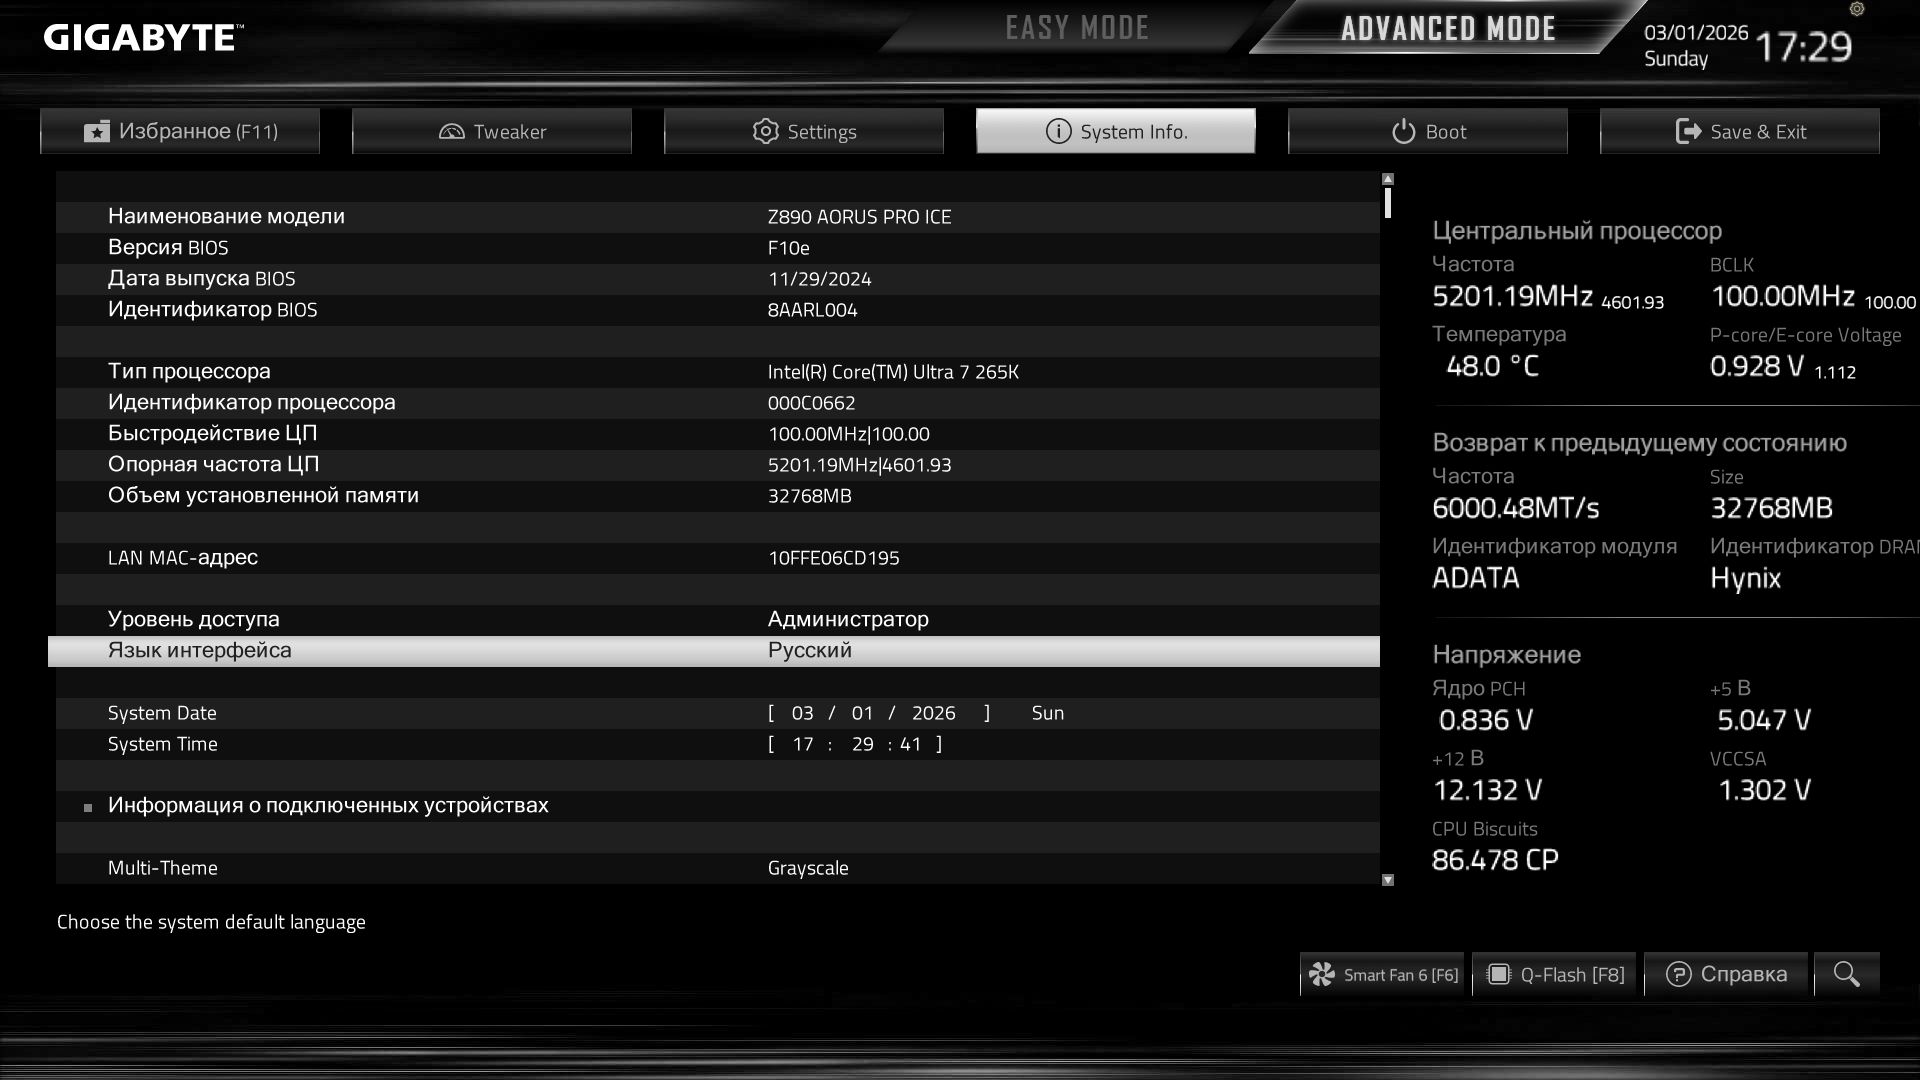Click the hour field 17 in System Time
The width and height of the screenshot is (1920, 1080).
(803, 744)
